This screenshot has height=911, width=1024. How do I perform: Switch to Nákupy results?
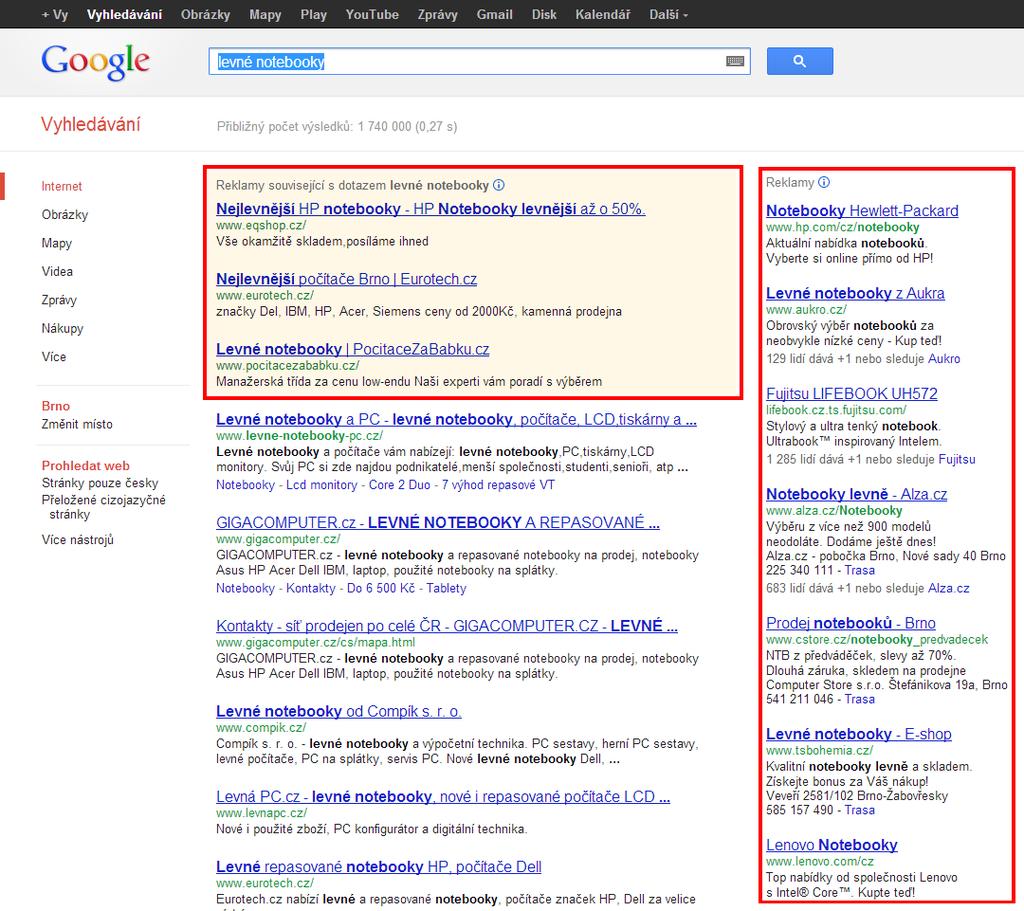click(x=63, y=328)
